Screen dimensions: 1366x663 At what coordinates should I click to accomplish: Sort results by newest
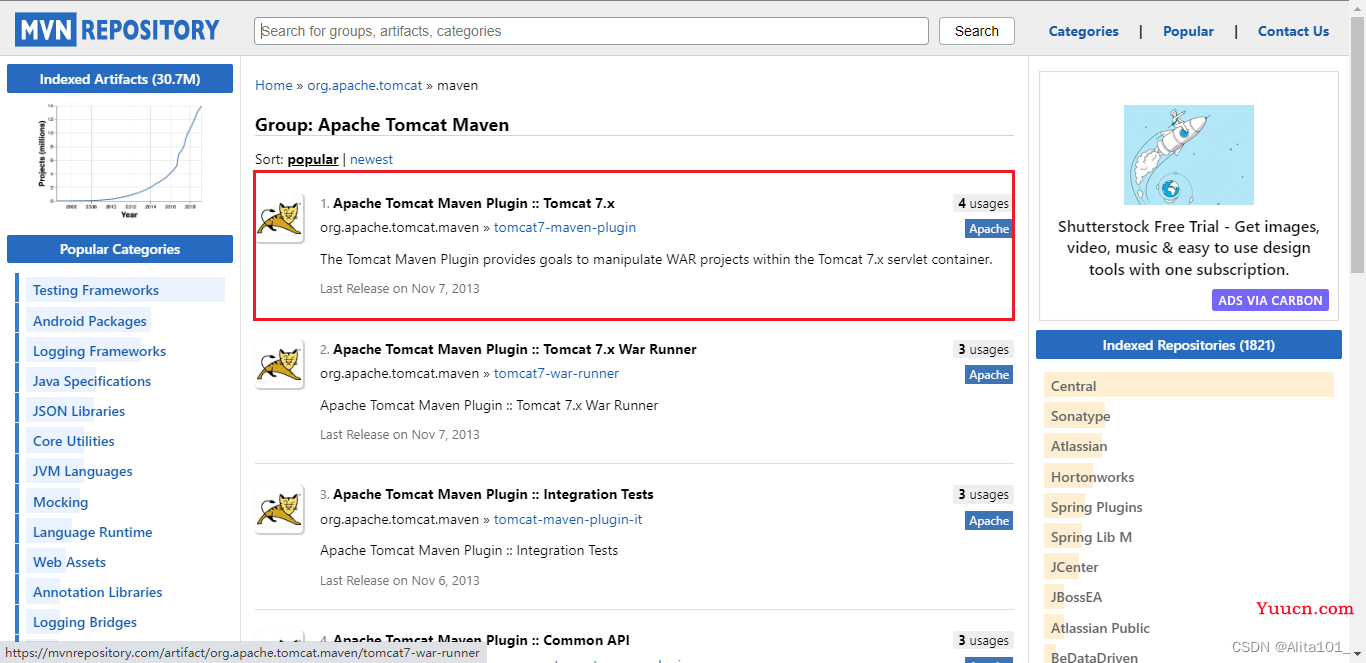pos(371,159)
